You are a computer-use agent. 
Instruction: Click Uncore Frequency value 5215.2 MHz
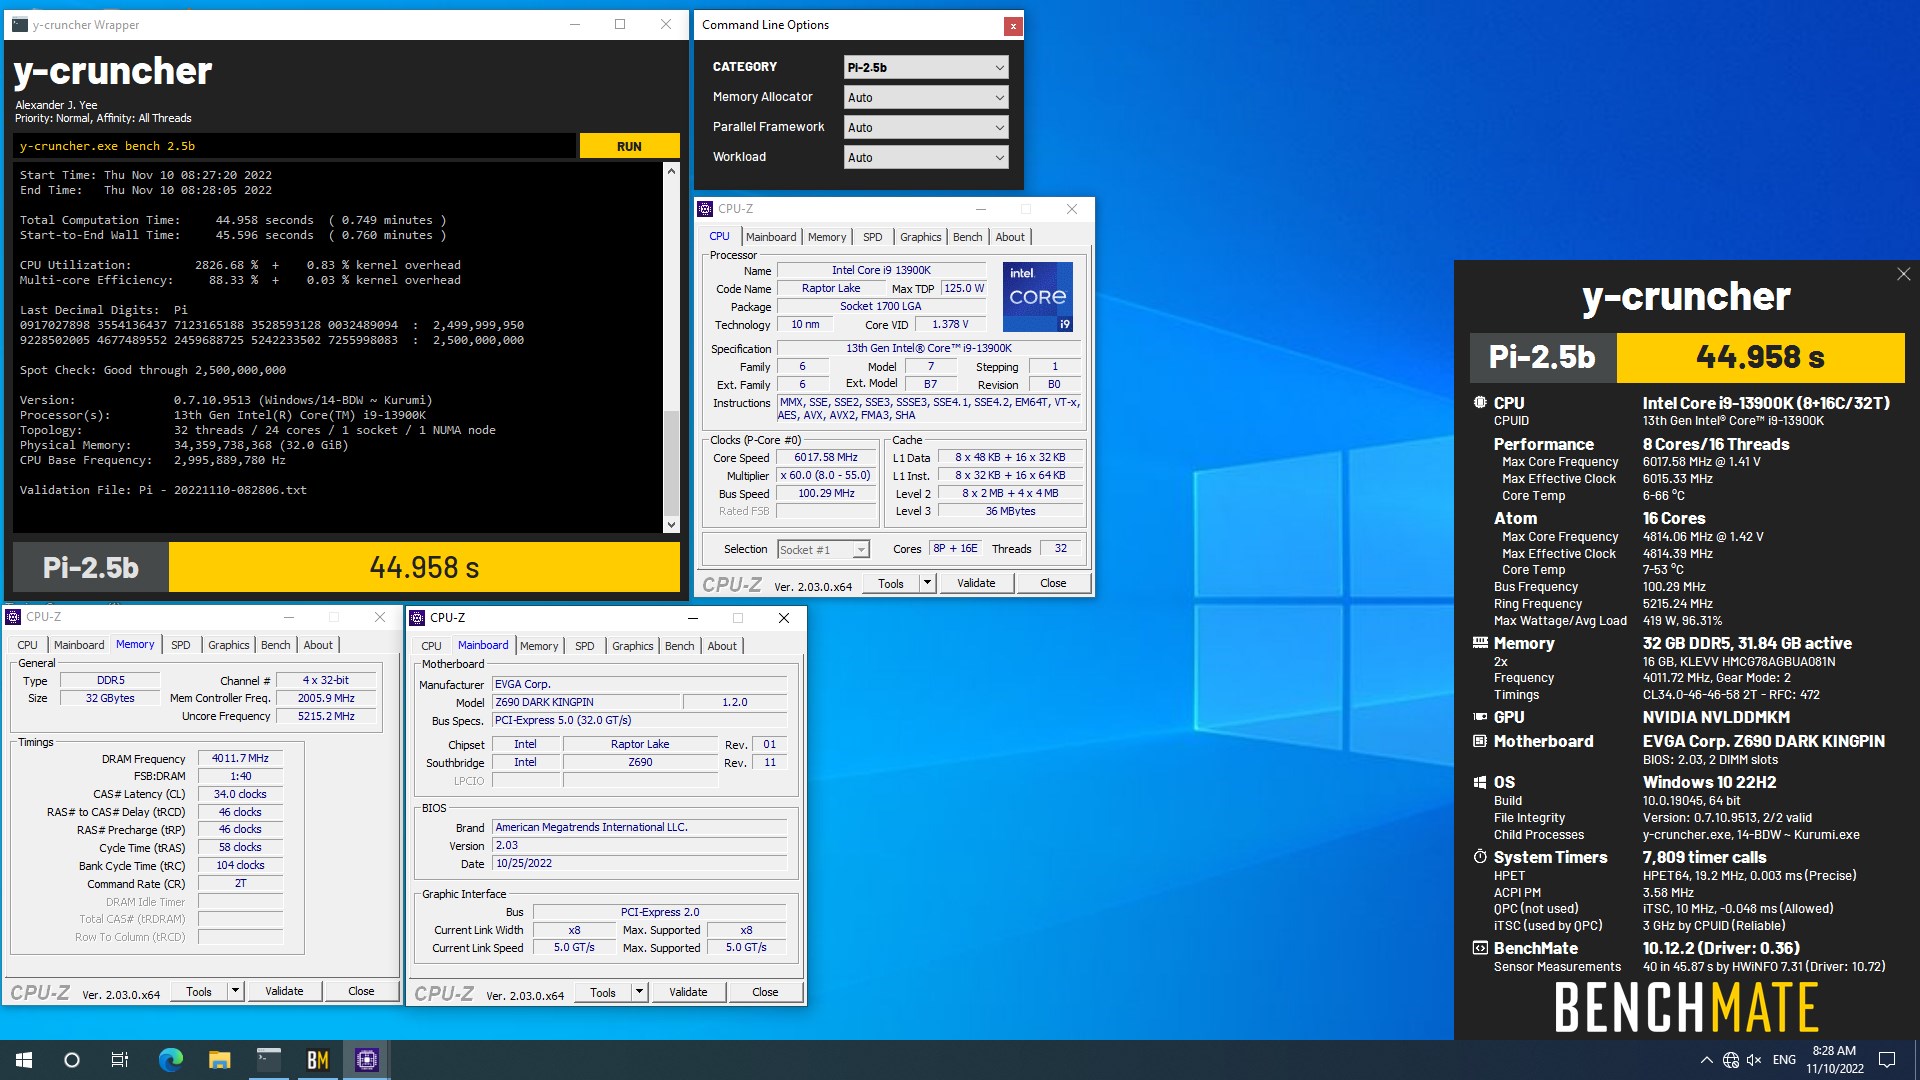pyautogui.click(x=326, y=716)
